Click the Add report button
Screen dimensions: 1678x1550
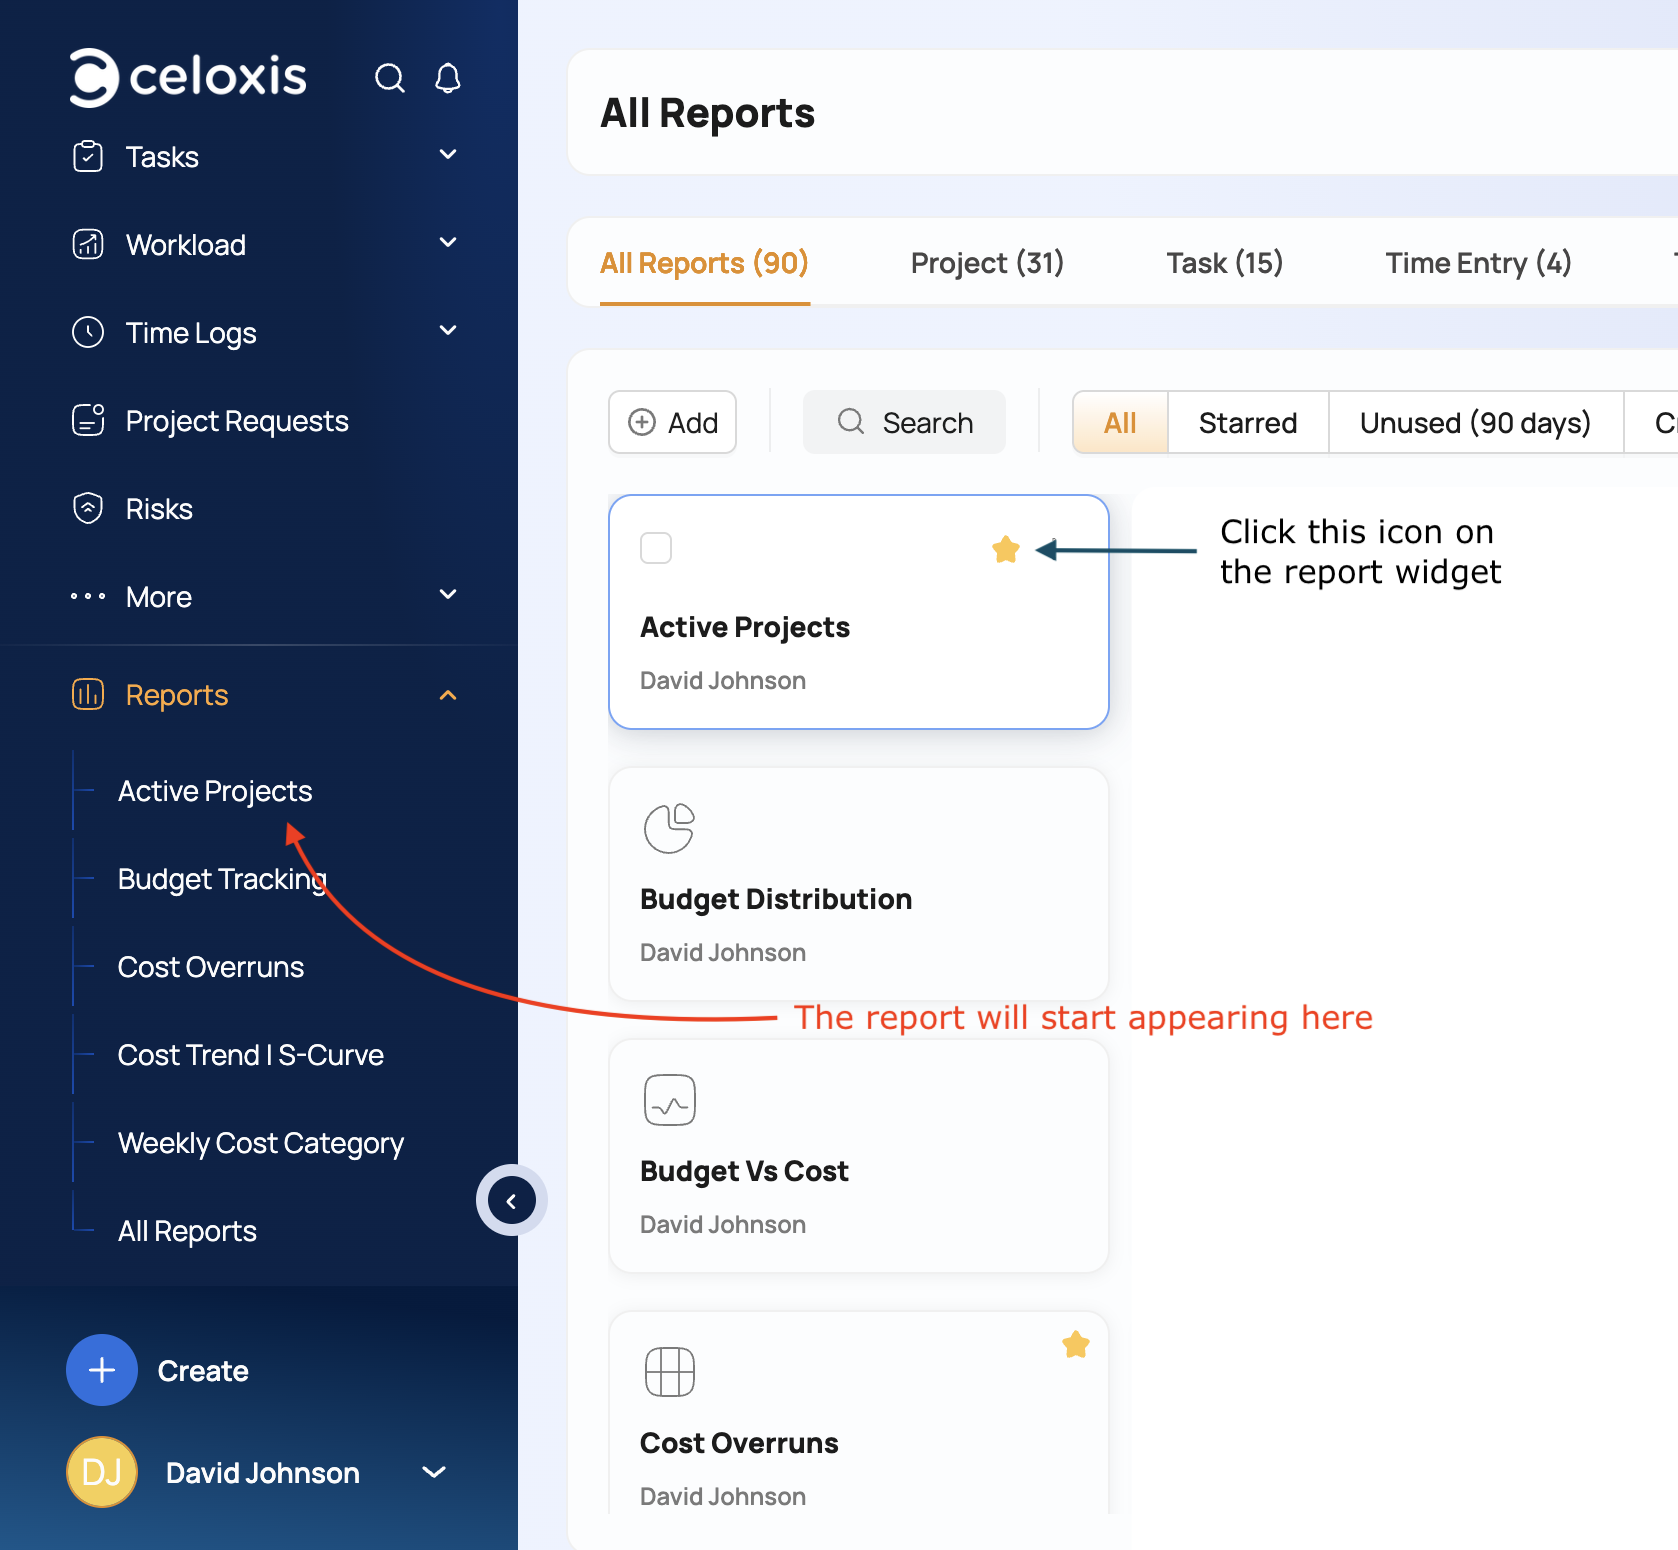[x=672, y=422]
